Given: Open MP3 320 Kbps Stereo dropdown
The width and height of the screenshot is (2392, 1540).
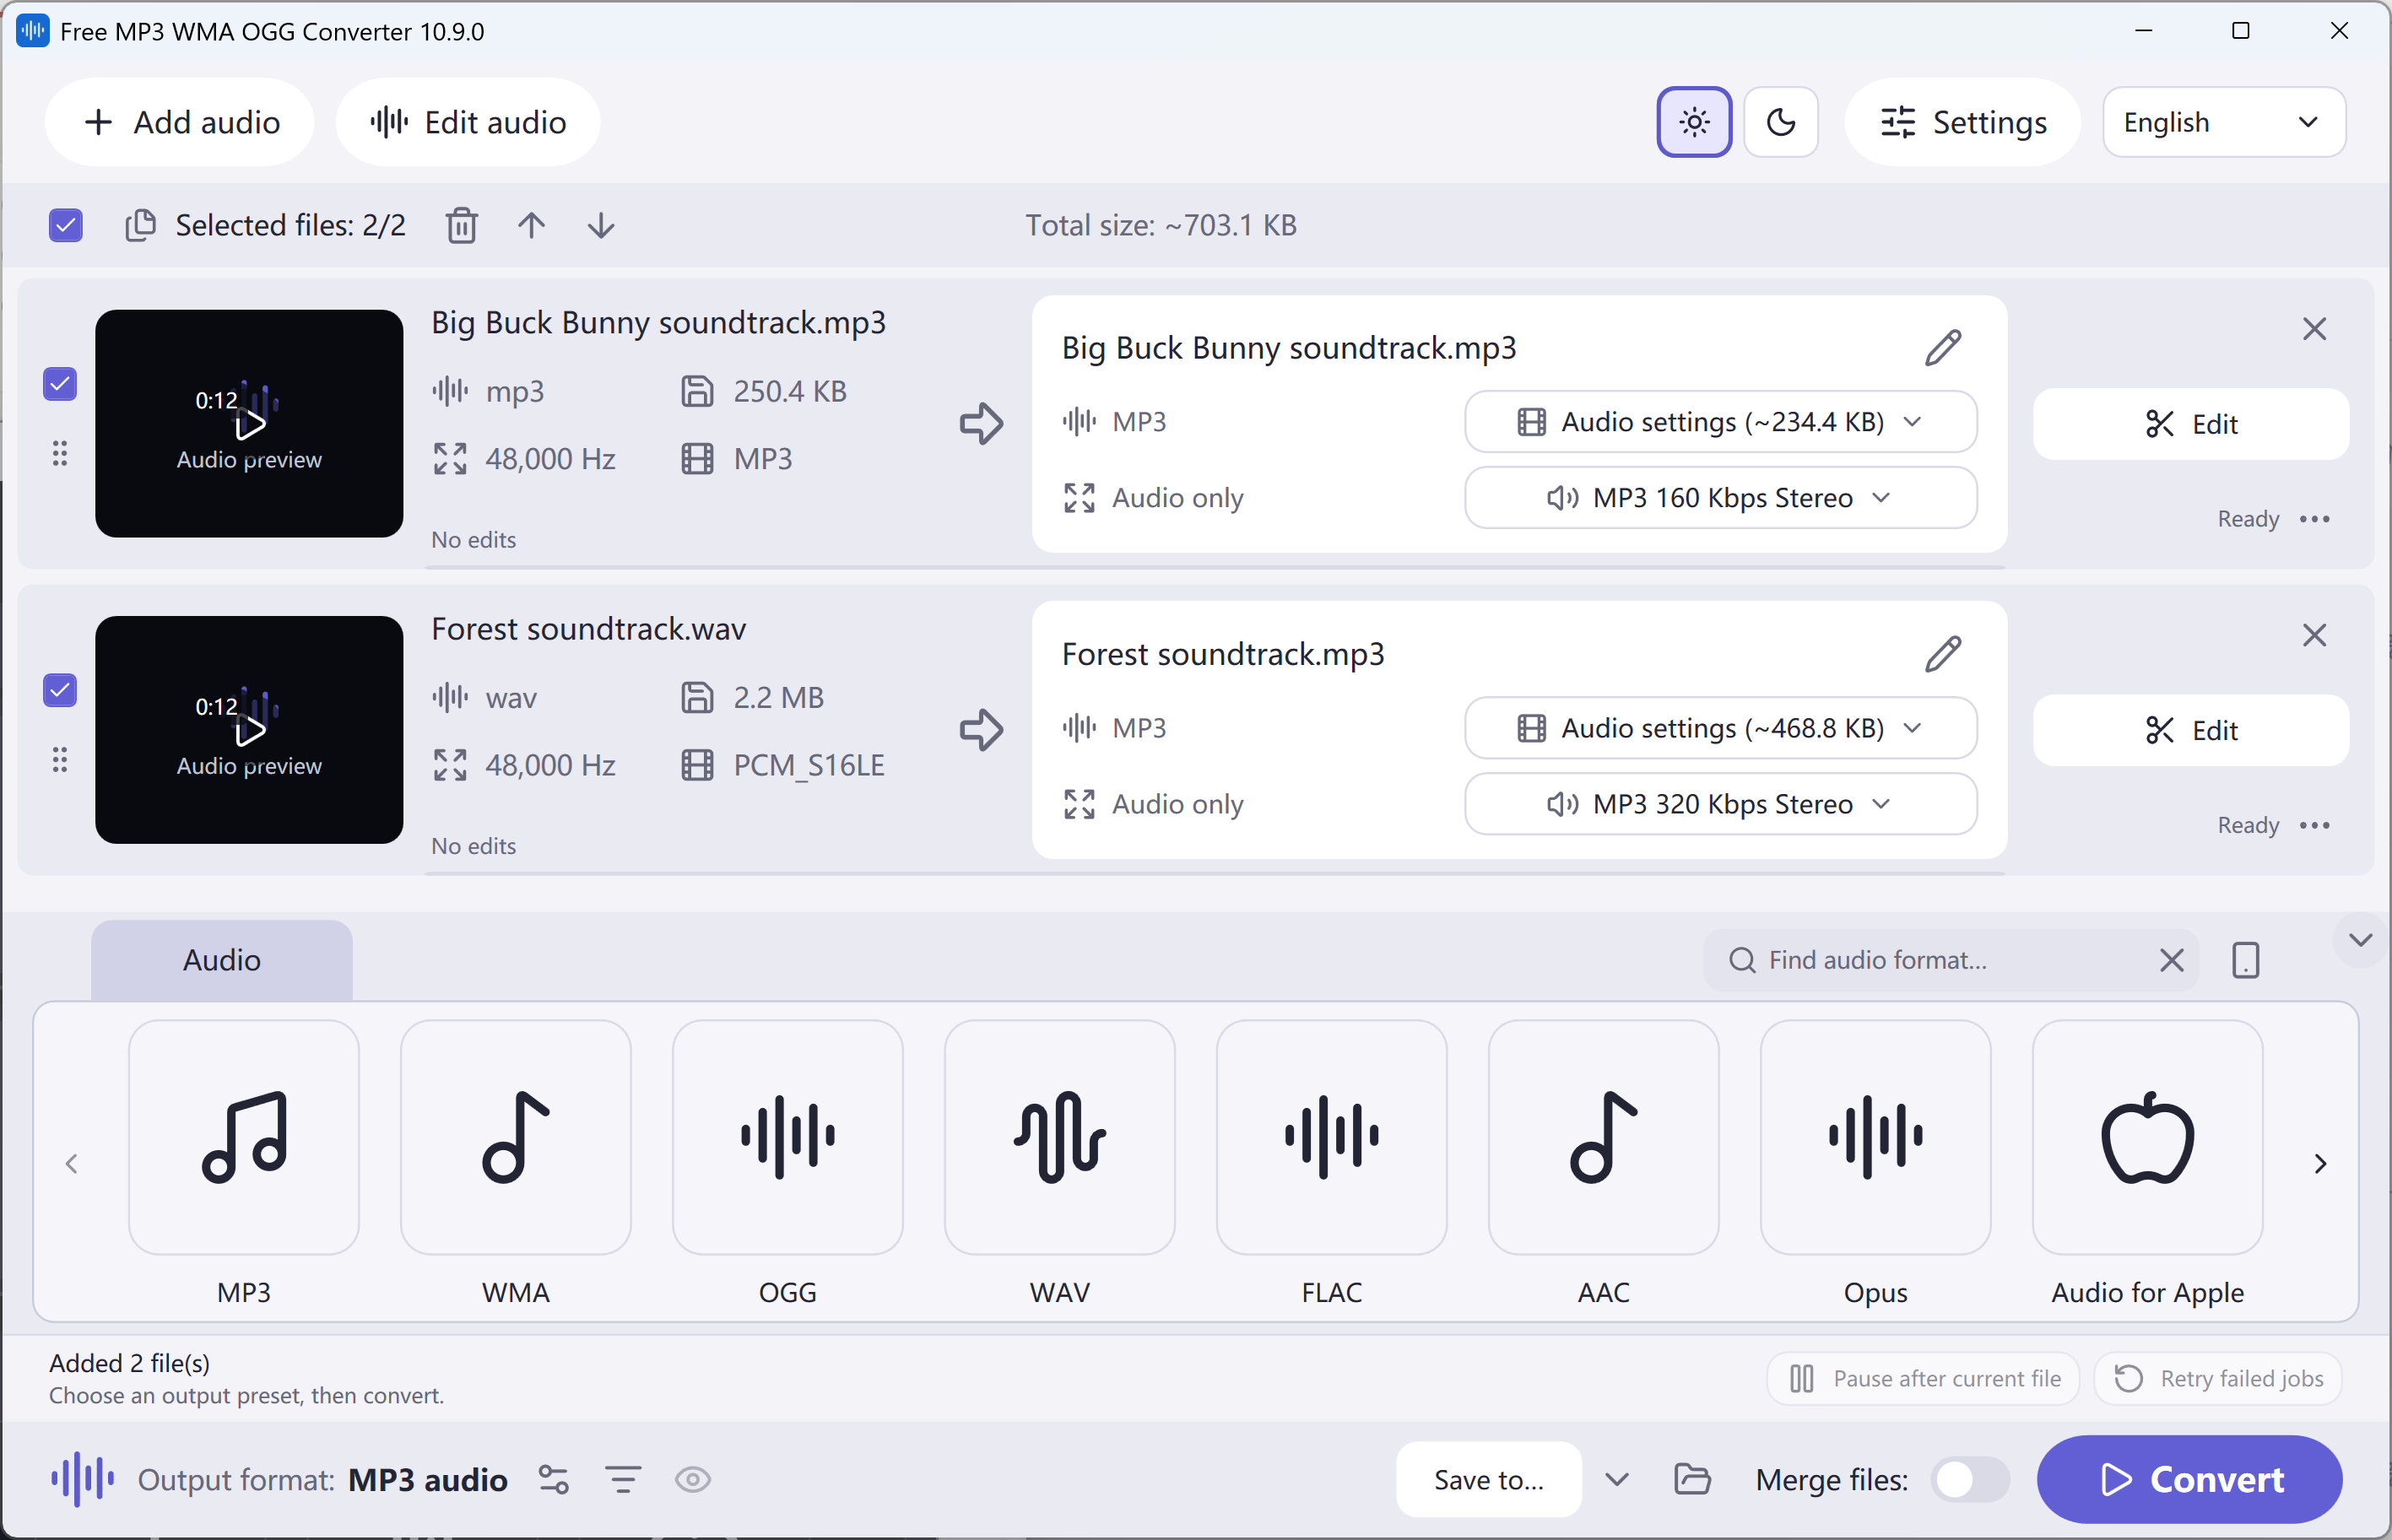Looking at the screenshot, I should [x=1720, y=804].
